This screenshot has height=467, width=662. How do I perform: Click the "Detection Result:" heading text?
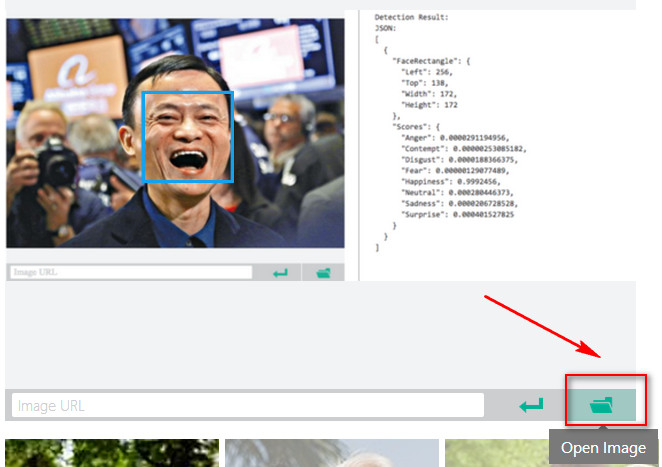[412, 18]
